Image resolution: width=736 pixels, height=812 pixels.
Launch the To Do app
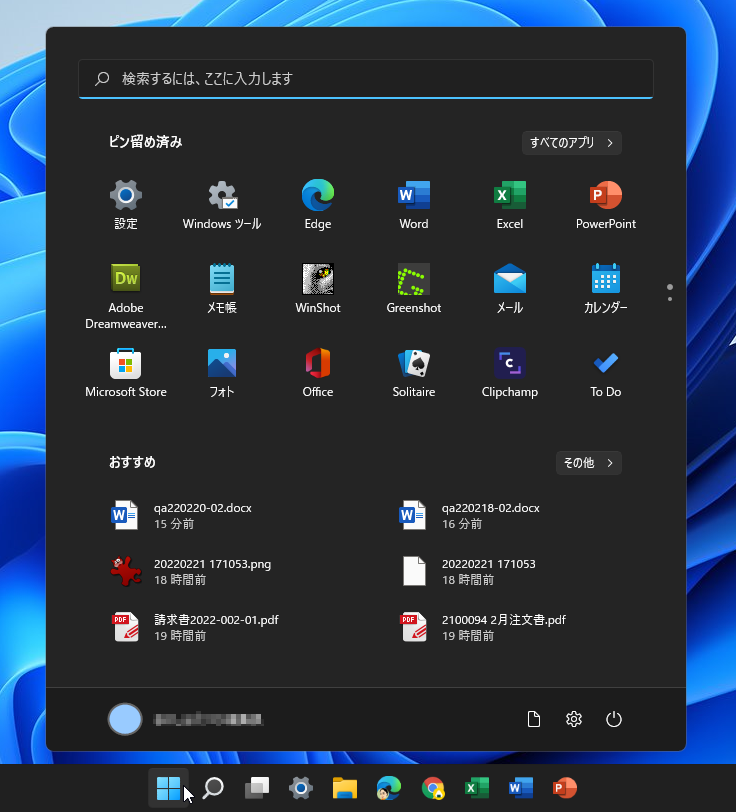(605, 372)
